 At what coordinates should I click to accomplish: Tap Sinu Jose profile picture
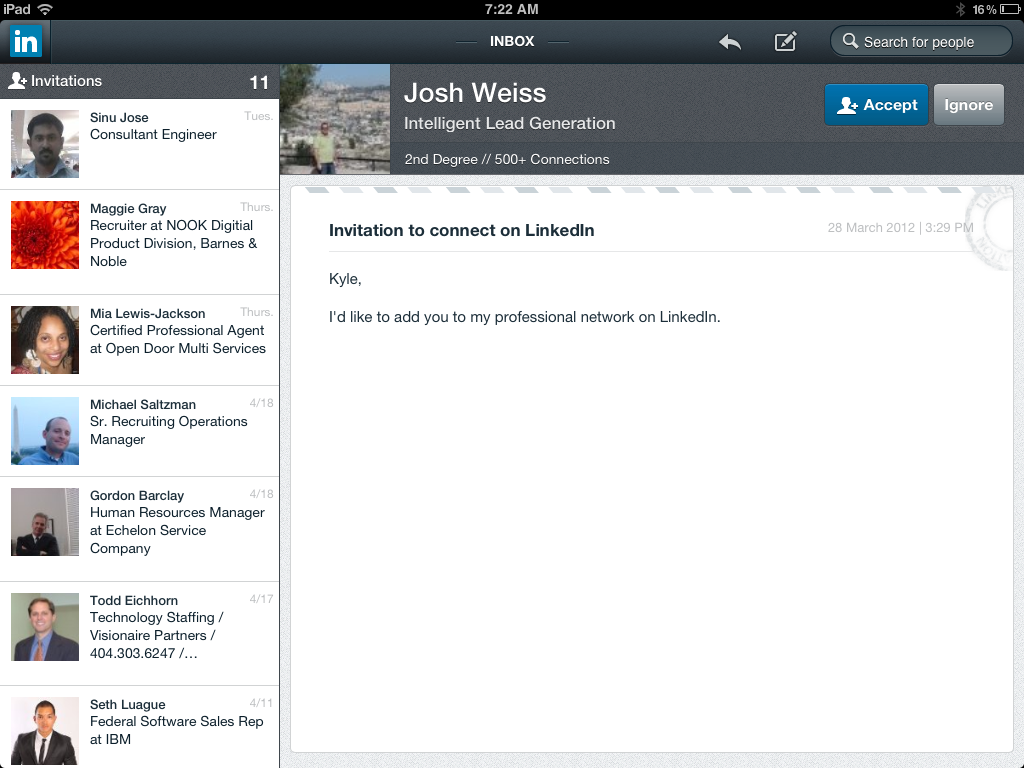[45, 144]
